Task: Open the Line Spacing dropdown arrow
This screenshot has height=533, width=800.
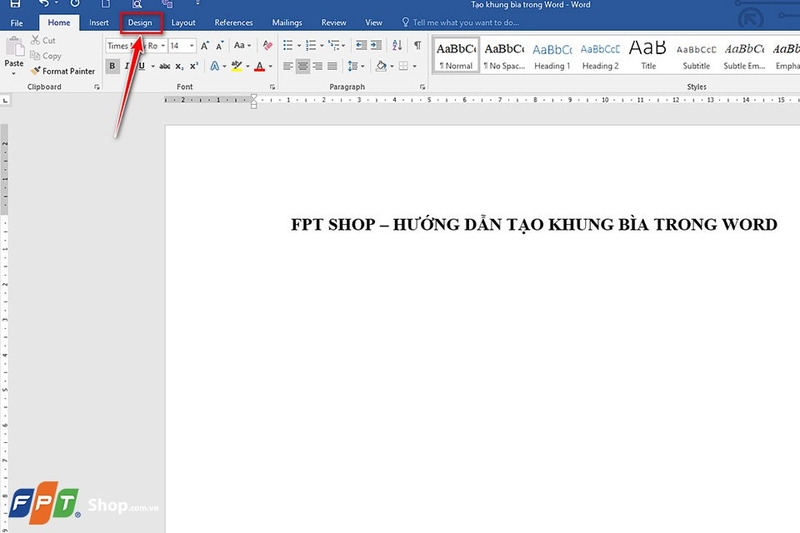Action: click(x=363, y=66)
